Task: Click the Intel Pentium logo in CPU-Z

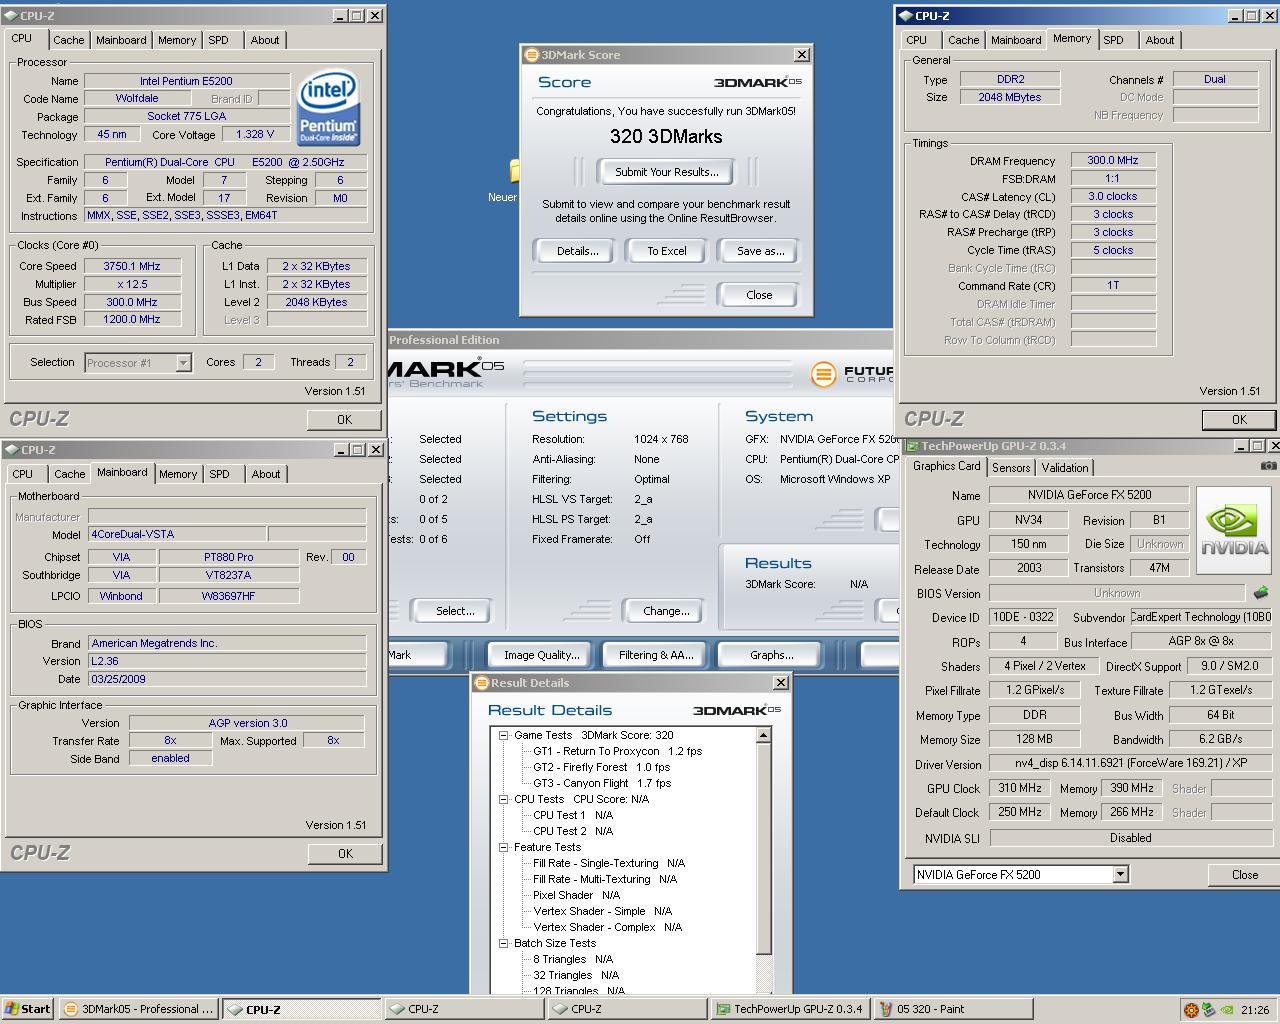Action: (x=329, y=108)
